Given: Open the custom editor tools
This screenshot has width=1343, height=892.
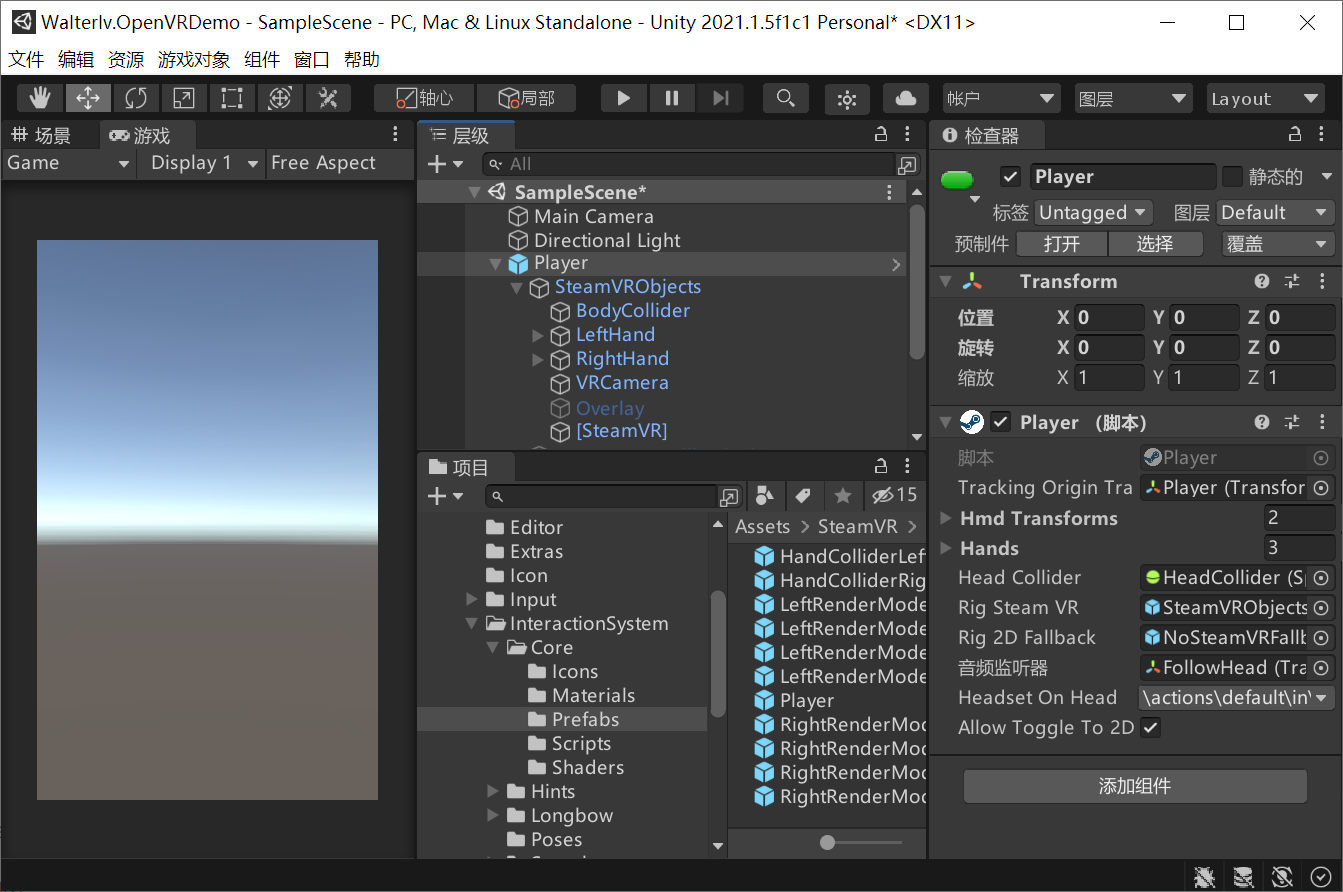Looking at the screenshot, I should (328, 98).
